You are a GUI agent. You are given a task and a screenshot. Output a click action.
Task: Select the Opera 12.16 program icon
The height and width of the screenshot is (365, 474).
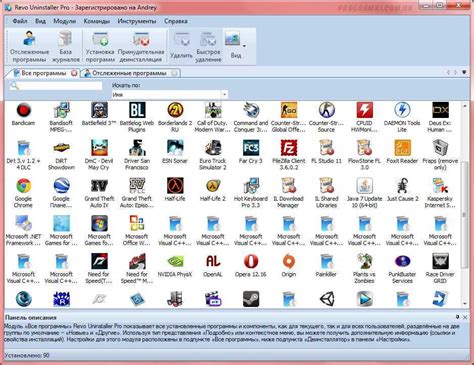point(251,266)
